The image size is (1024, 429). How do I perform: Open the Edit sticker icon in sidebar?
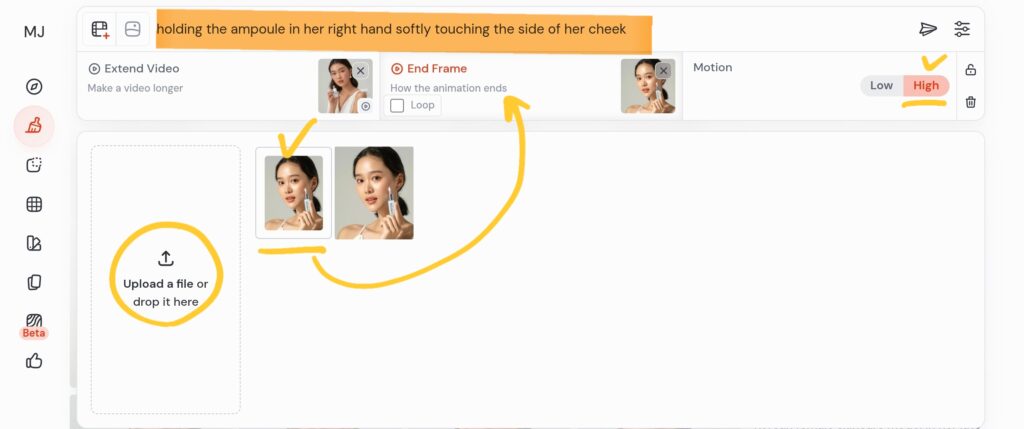[x=34, y=165]
